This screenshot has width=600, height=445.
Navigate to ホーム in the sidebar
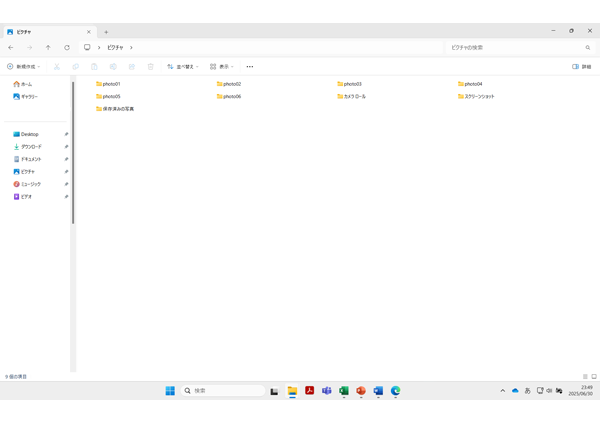26,84
